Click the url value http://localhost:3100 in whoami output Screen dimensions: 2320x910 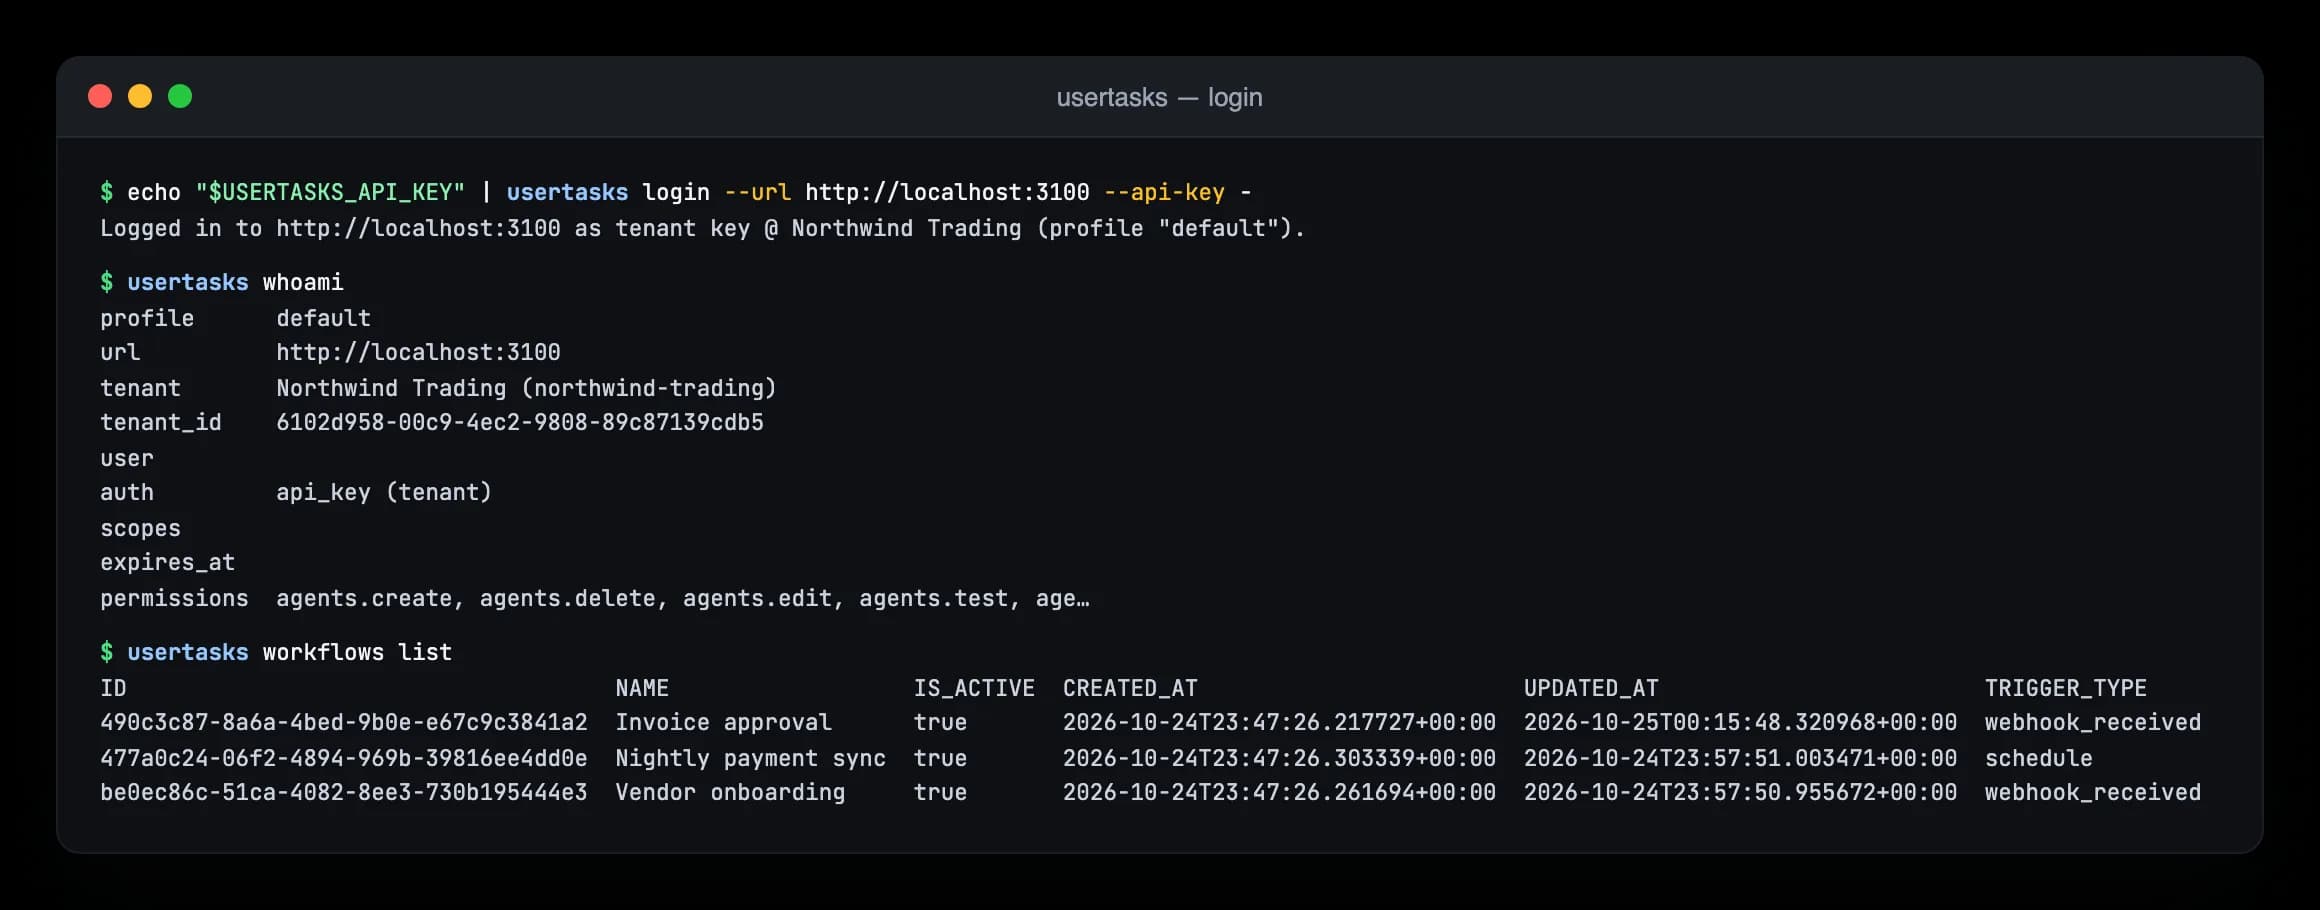pyautogui.click(x=418, y=352)
